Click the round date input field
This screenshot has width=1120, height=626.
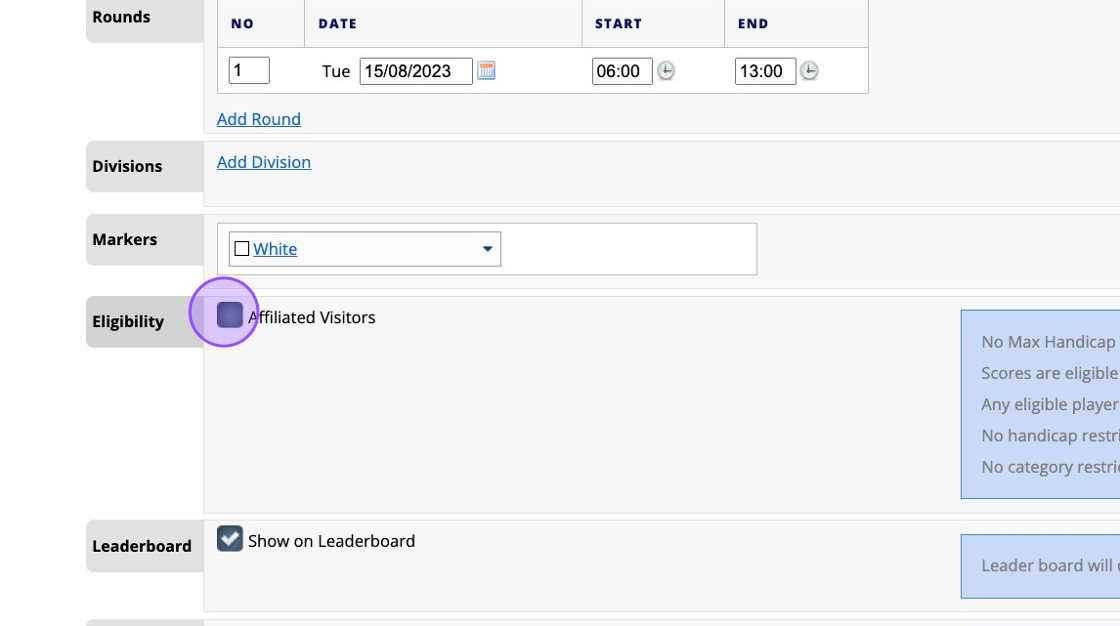click(x=416, y=71)
